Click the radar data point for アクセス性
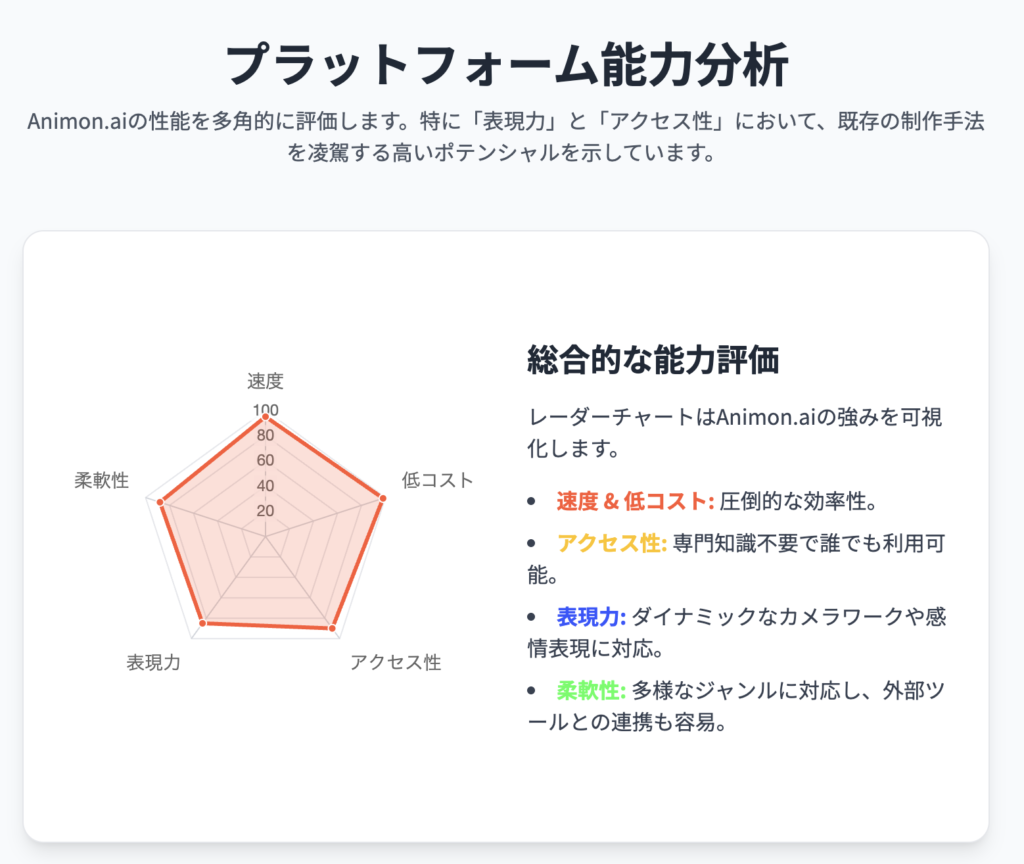Image resolution: width=1024 pixels, height=864 pixels. (332, 628)
